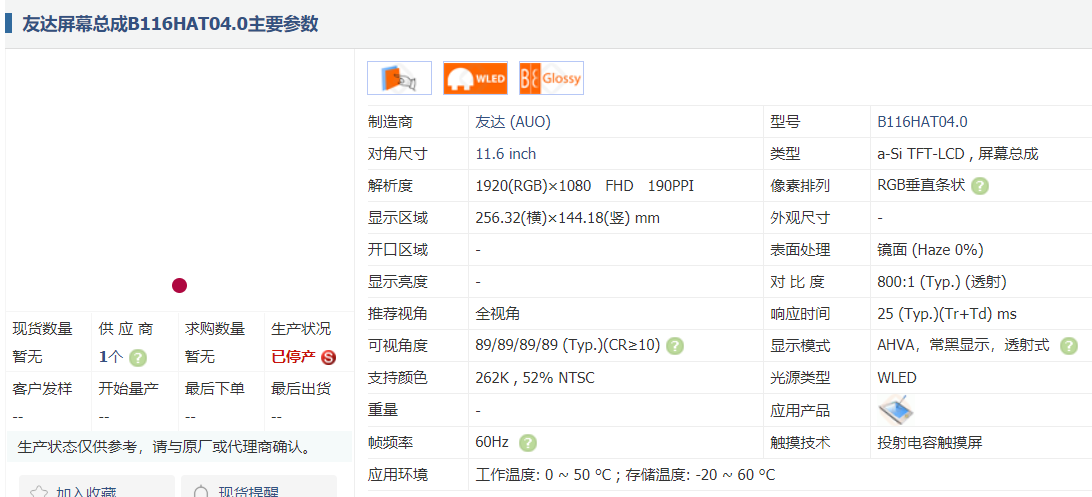
Task: Click display area value 256.32(横)×144.18(竖) mm
Action: pyautogui.click(x=568, y=219)
